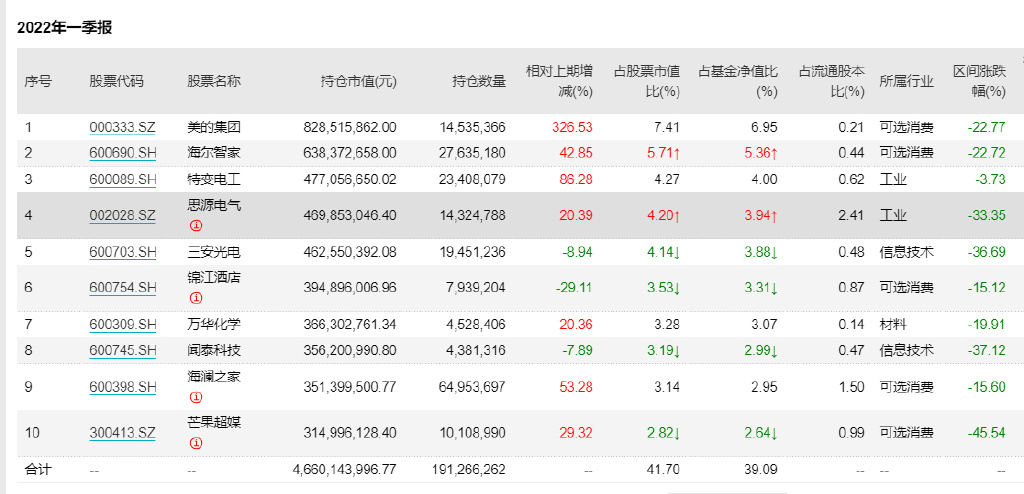Click total quantity 191,266,262
Viewport: 1024px width, 494px height.
[468, 469]
